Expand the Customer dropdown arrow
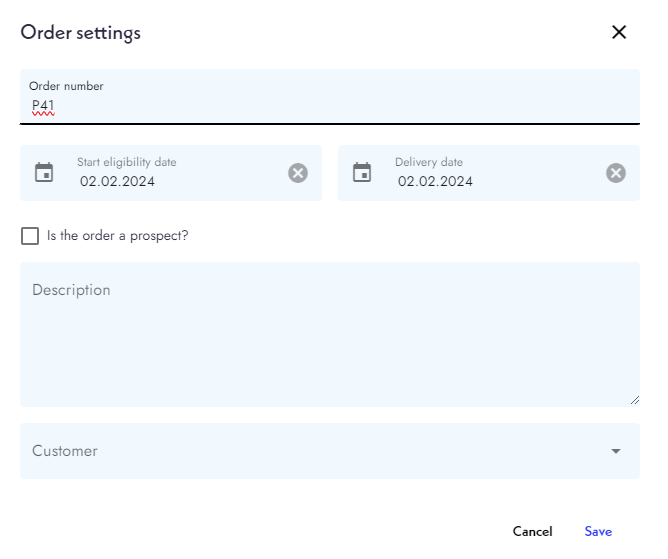Viewport: 668px width, 559px height. tap(616, 451)
